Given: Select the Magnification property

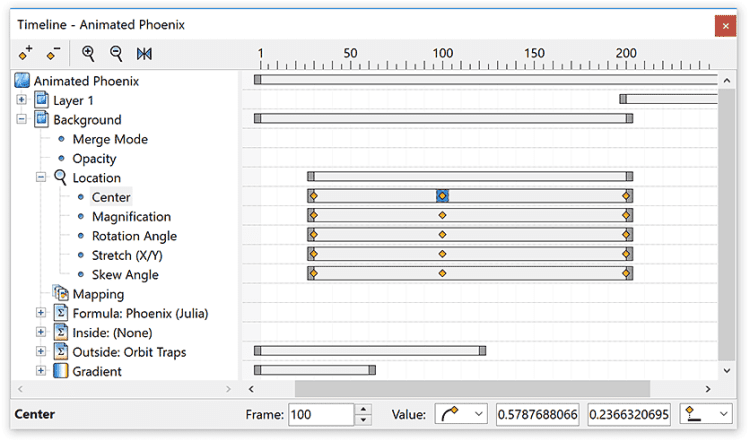Looking at the screenshot, I should (x=131, y=217).
